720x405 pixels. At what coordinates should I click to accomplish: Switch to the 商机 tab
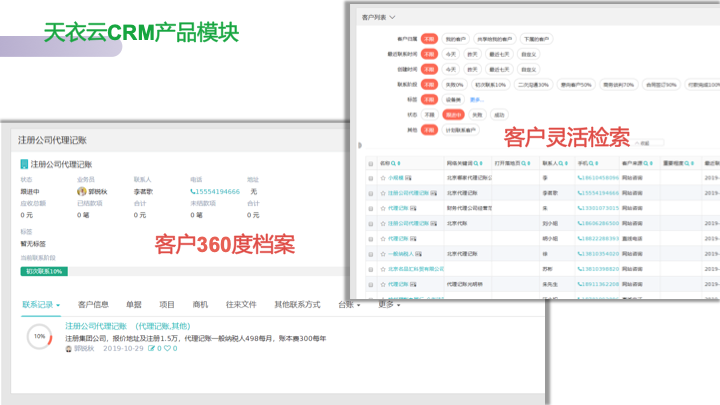(x=200, y=304)
